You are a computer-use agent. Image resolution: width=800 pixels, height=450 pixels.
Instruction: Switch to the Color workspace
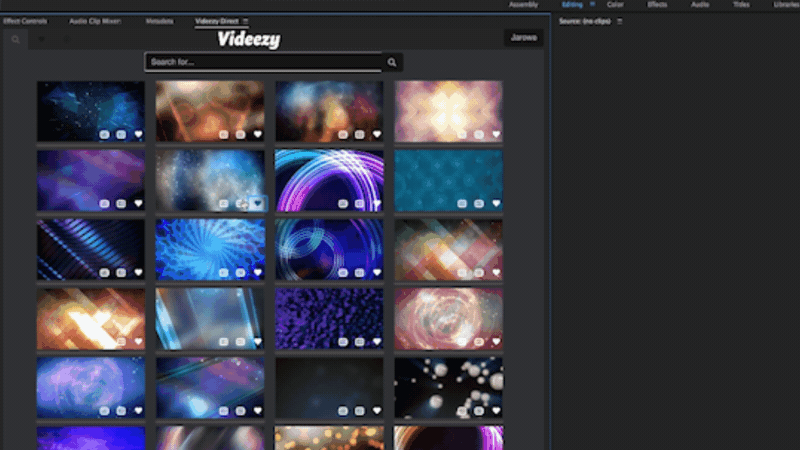614,5
